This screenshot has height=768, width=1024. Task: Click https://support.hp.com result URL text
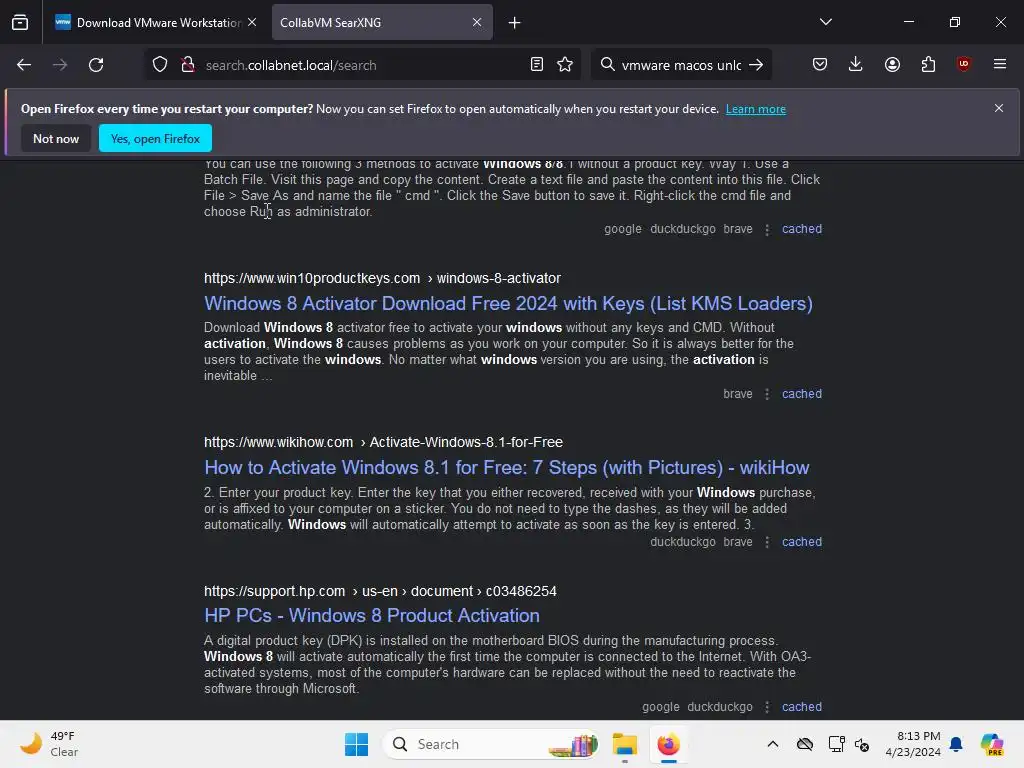pyautogui.click(x=274, y=591)
